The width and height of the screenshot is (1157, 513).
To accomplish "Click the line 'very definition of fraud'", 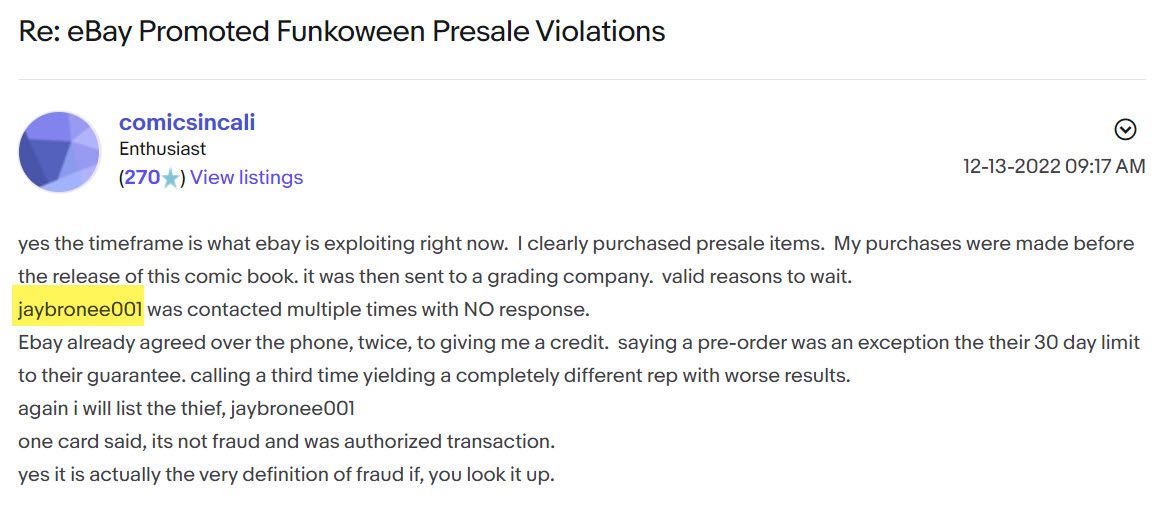I will click(286, 474).
